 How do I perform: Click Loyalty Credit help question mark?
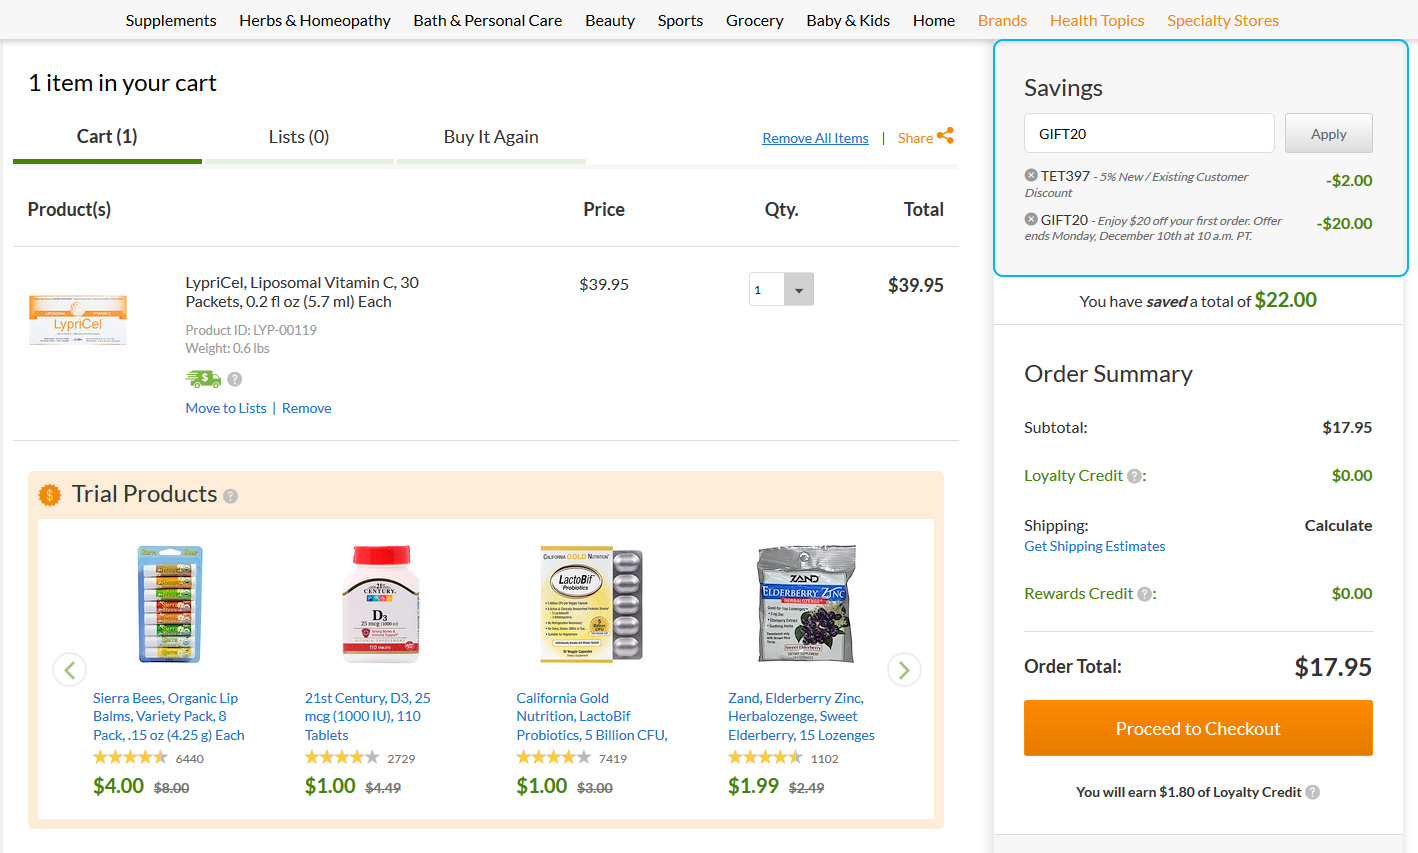pos(1134,476)
